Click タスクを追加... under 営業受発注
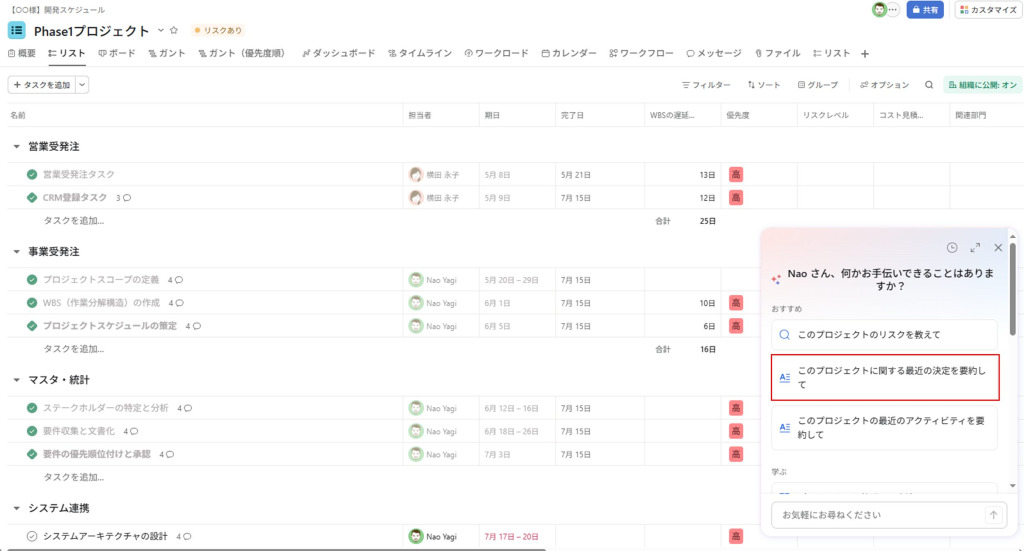Screen dimensions: 1024x551 (x=73, y=221)
